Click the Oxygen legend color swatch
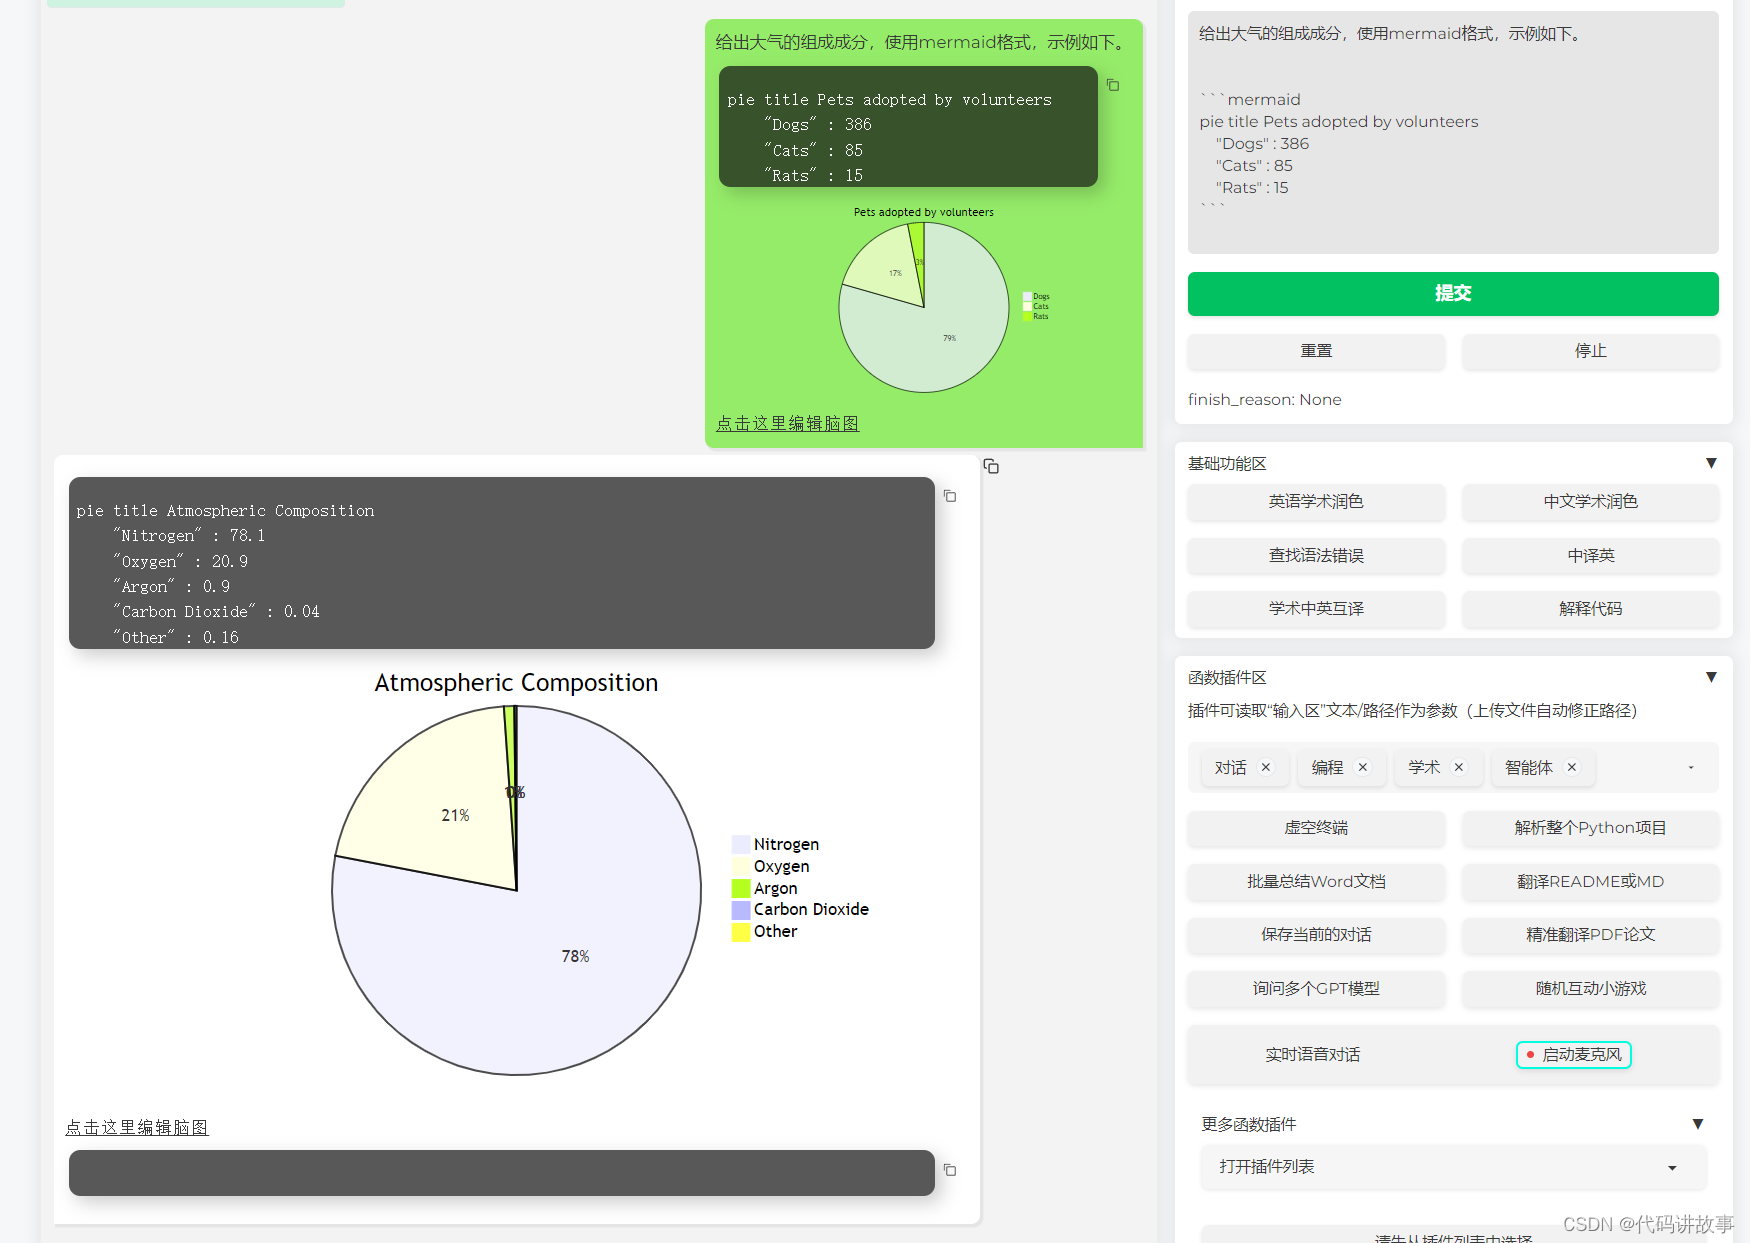The image size is (1750, 1243). [741, 866]
